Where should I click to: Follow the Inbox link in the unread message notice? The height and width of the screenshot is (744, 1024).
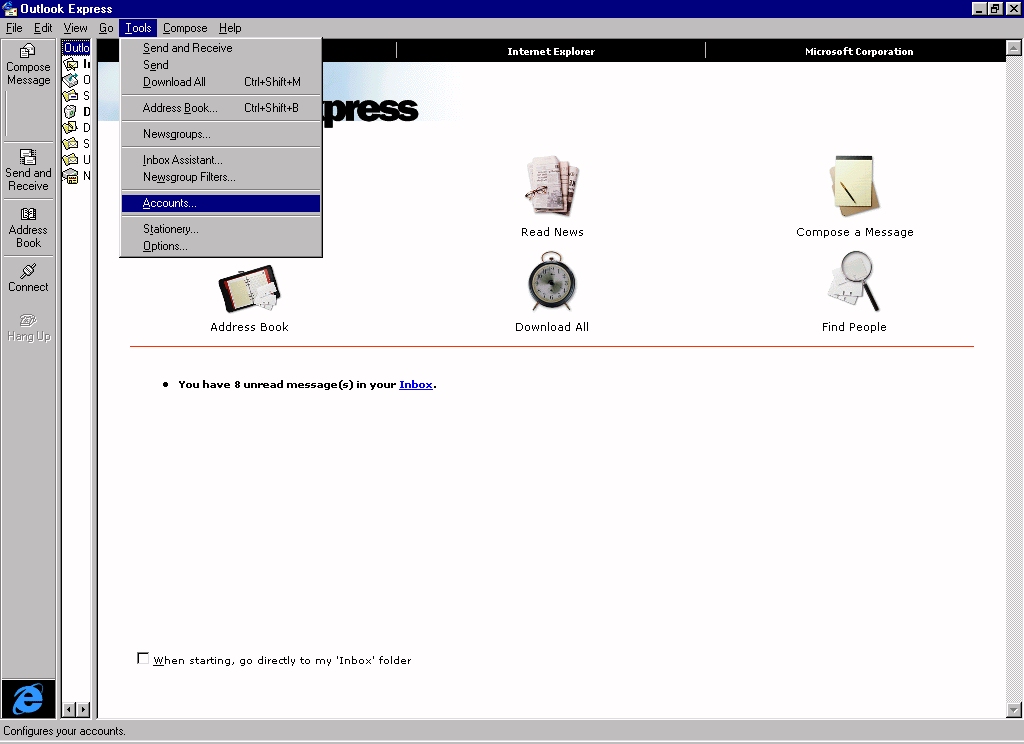415,384
